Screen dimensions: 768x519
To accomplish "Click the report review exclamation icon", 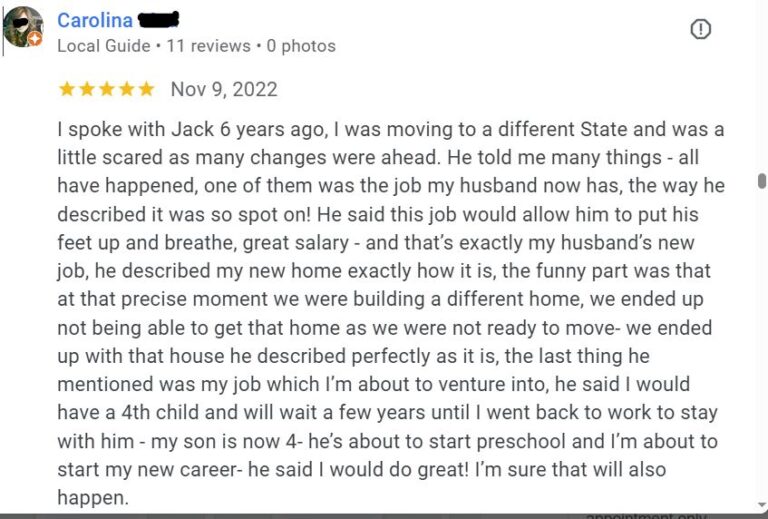I will [700, 29].
